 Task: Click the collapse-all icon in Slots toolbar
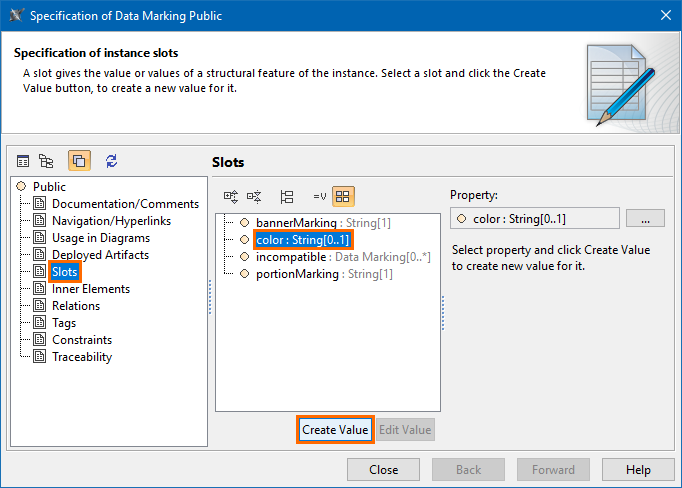click(254, 197)
